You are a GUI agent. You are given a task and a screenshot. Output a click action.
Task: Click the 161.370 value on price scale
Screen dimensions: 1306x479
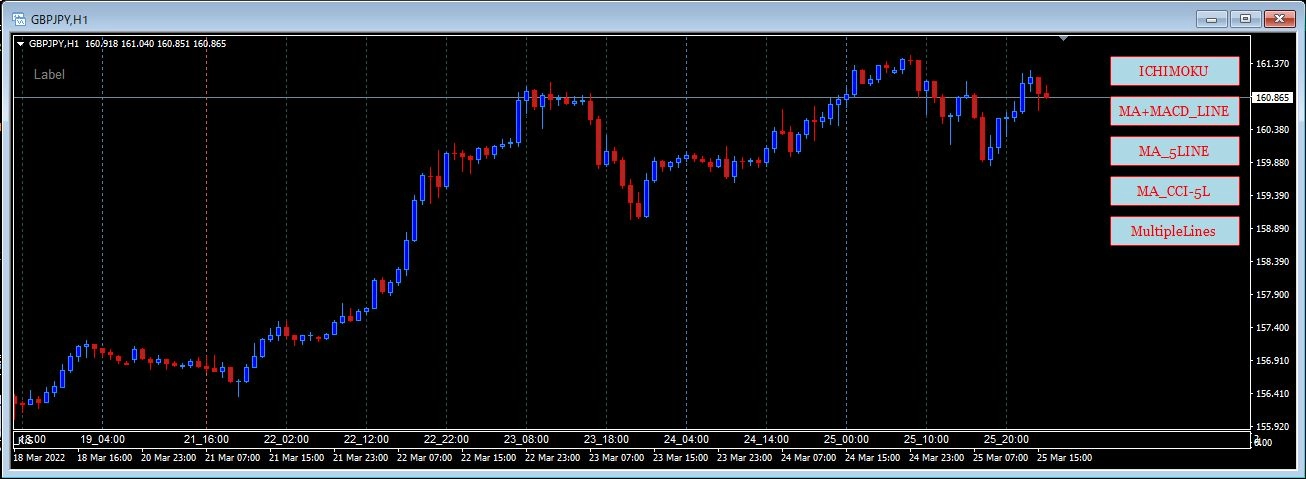[1270, 63]
